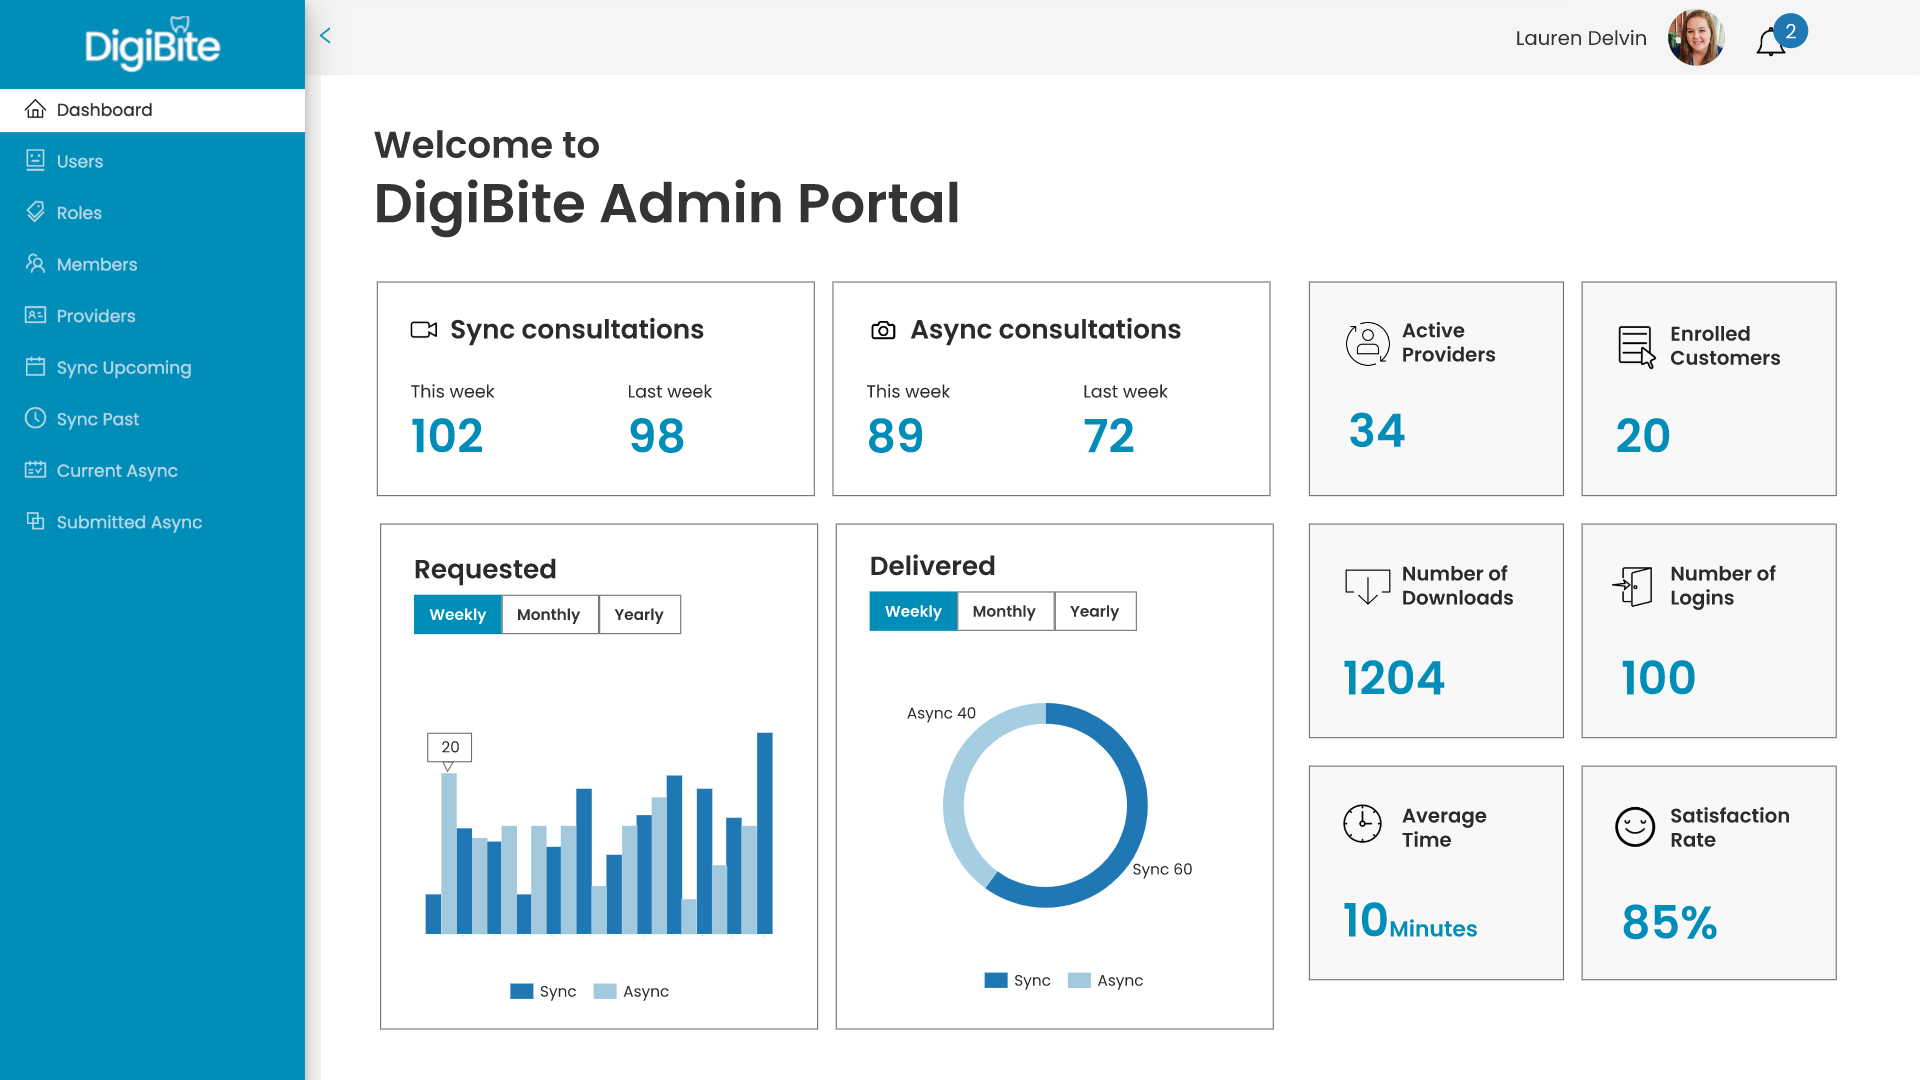Click the Sync Past clock icon
This screenshot has width=1920, height=1080.
pos(35,418)
